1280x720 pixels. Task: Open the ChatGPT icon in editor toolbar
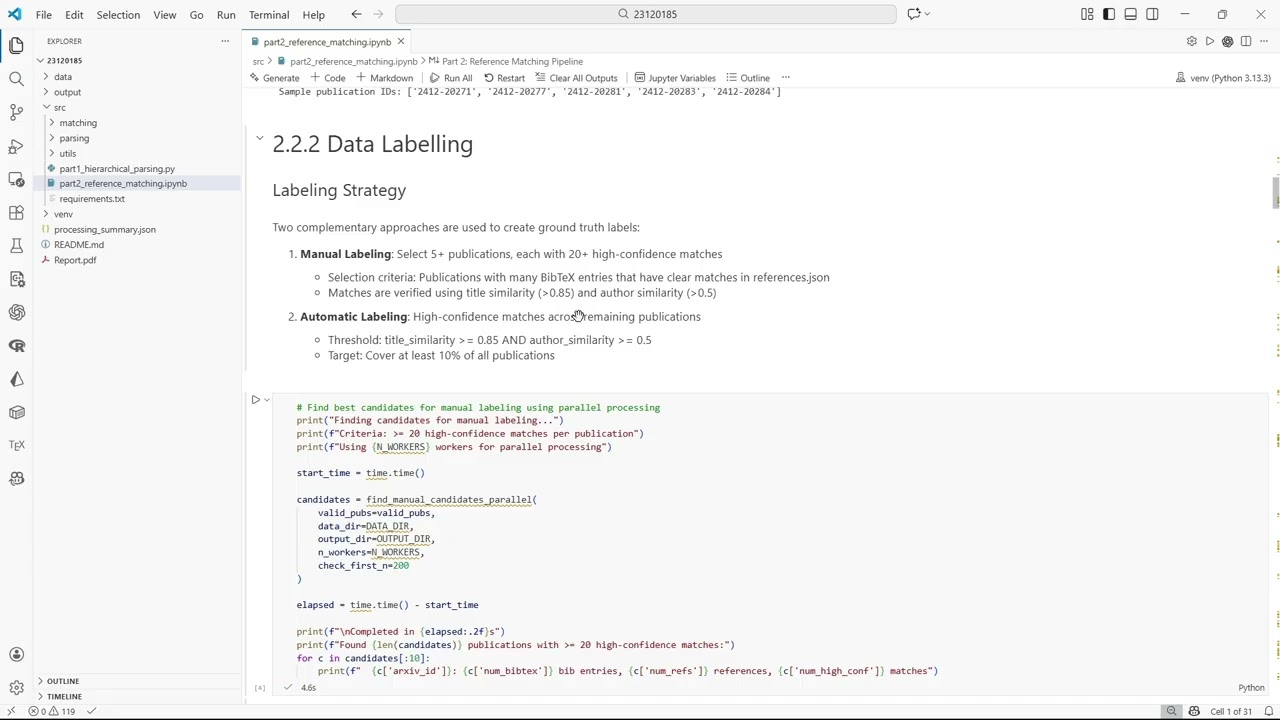click(x=1227, y=41)
